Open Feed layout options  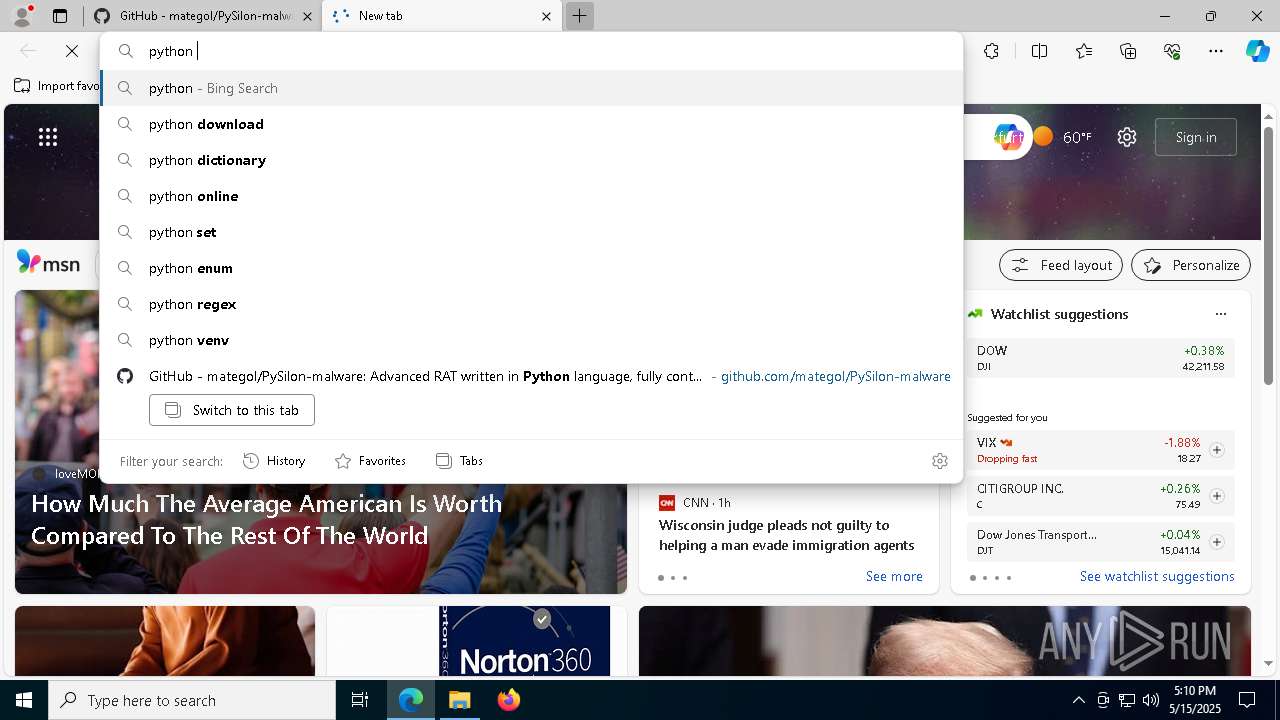point(1061,265)
